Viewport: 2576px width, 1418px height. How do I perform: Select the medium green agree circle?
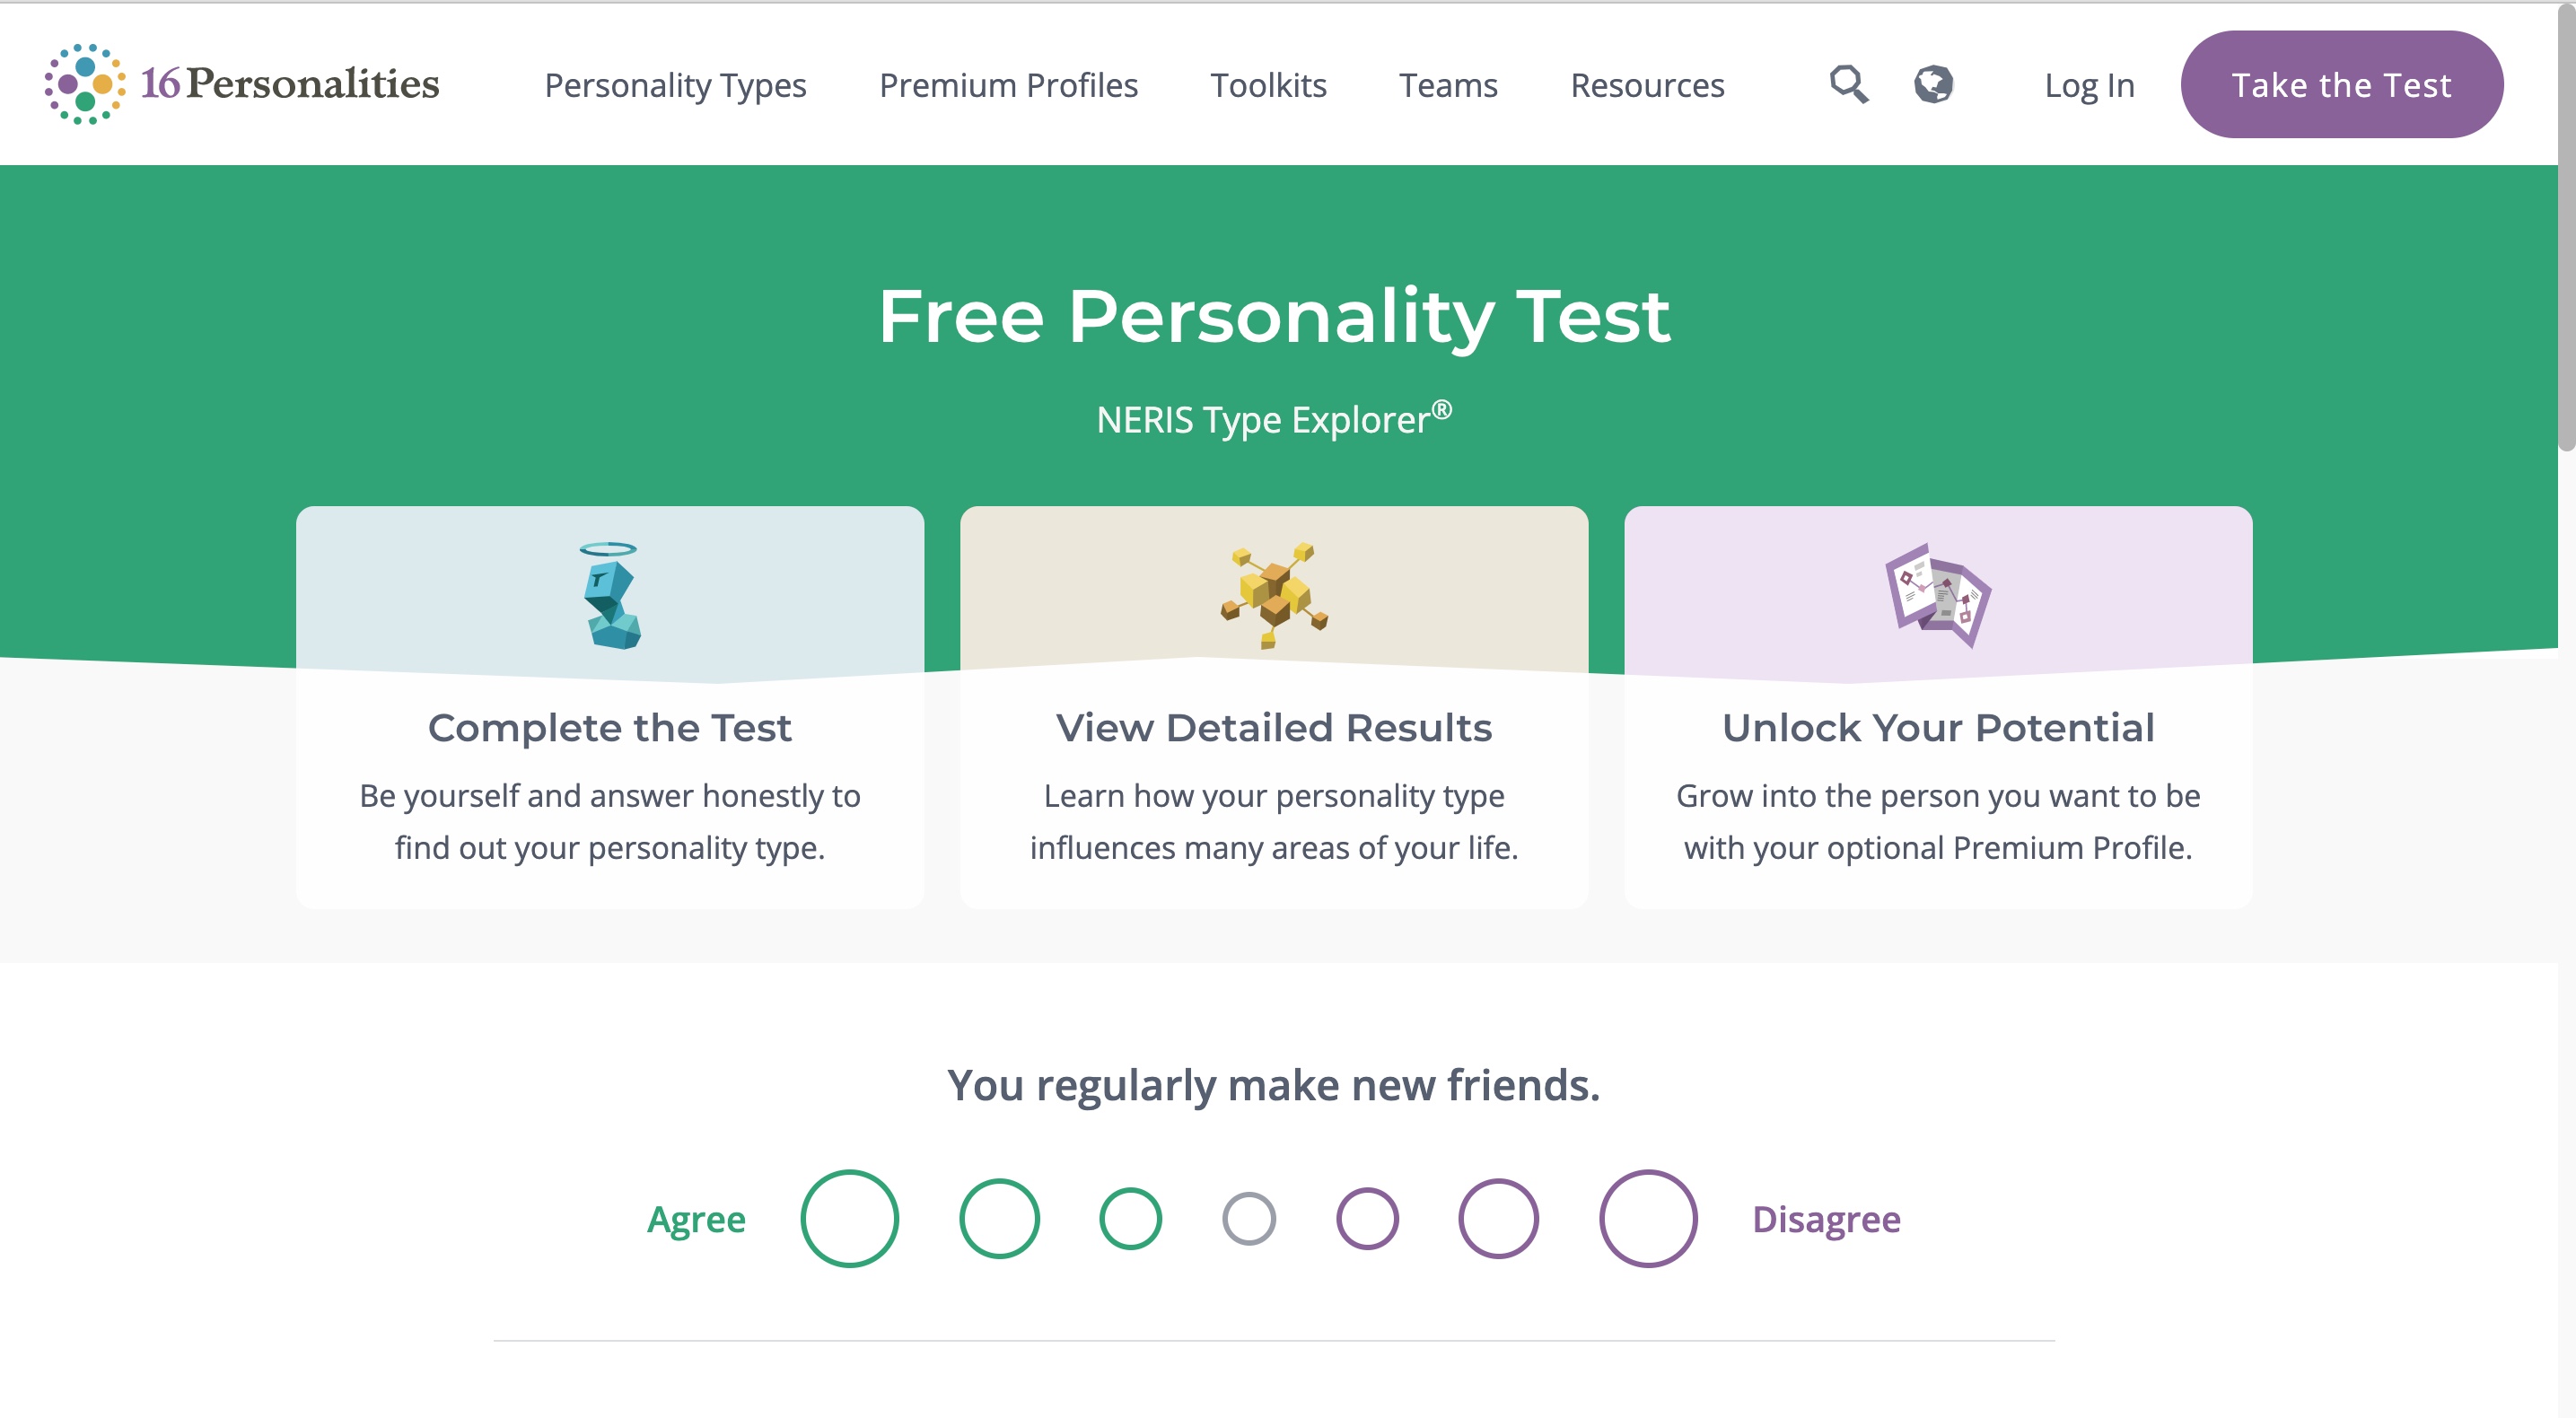999,1218
